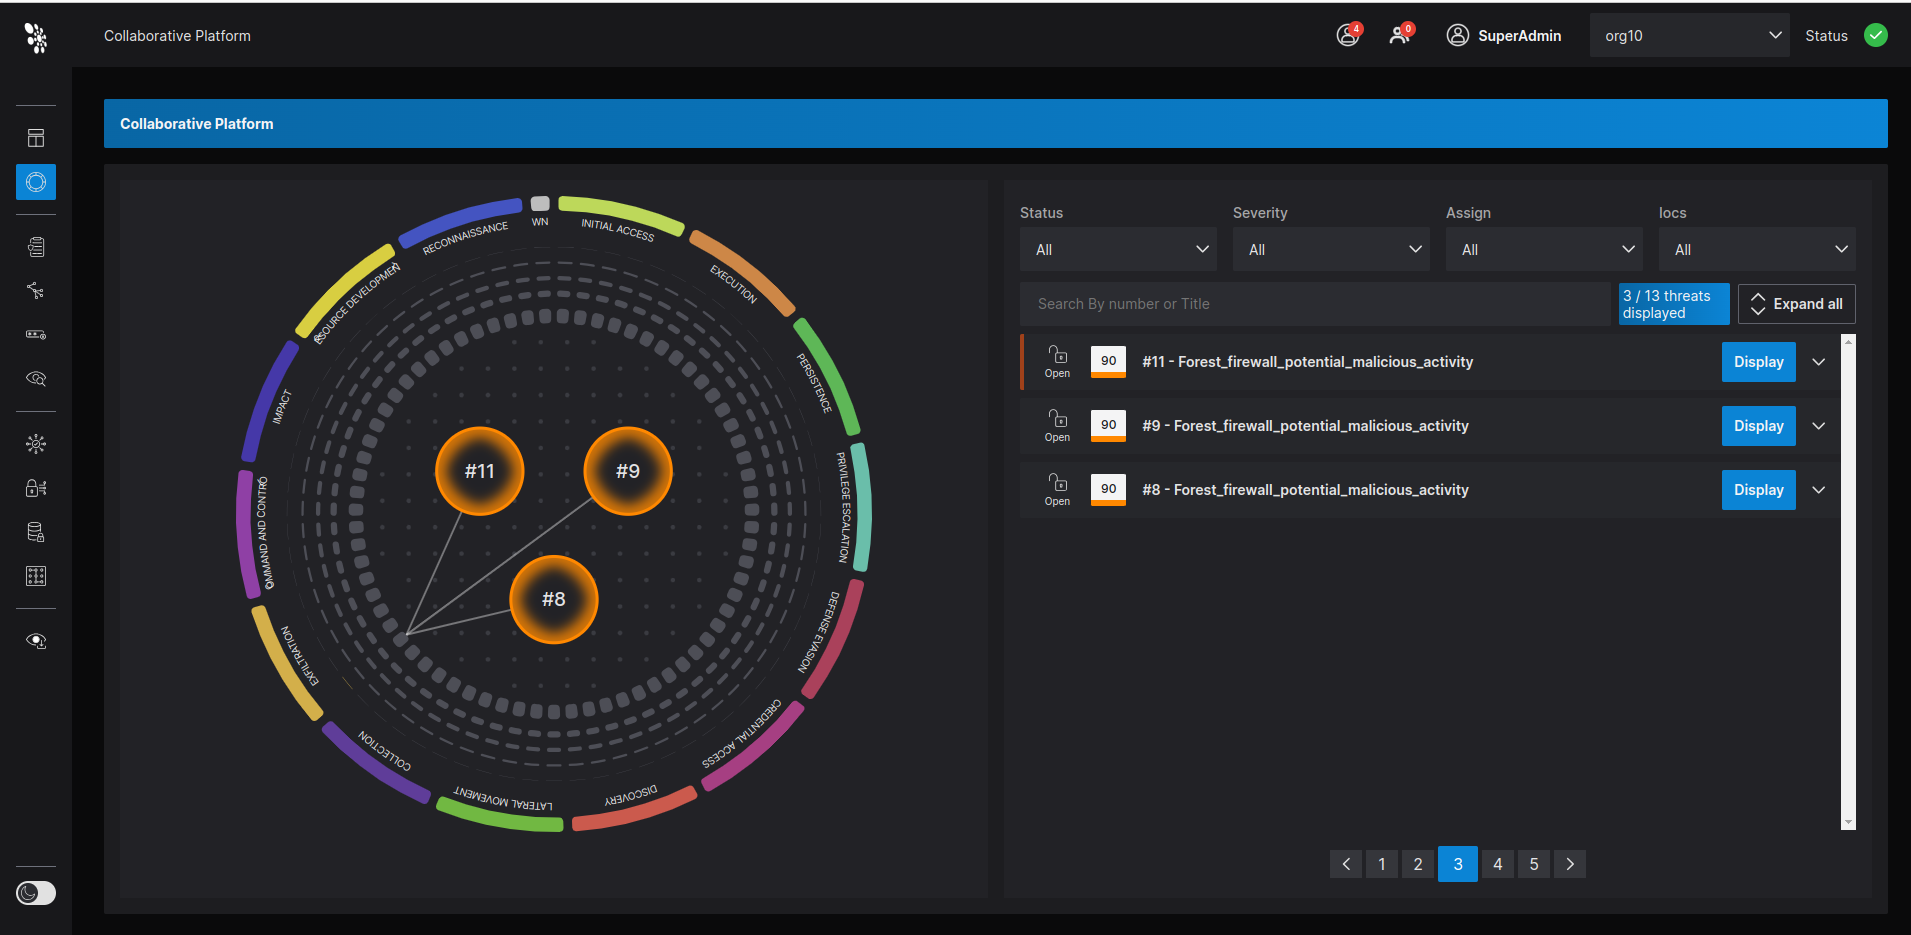Toggle dark mode with the bottom-left switch
Viewport: 1911px width, 935px height.
(x=35, y=893)
